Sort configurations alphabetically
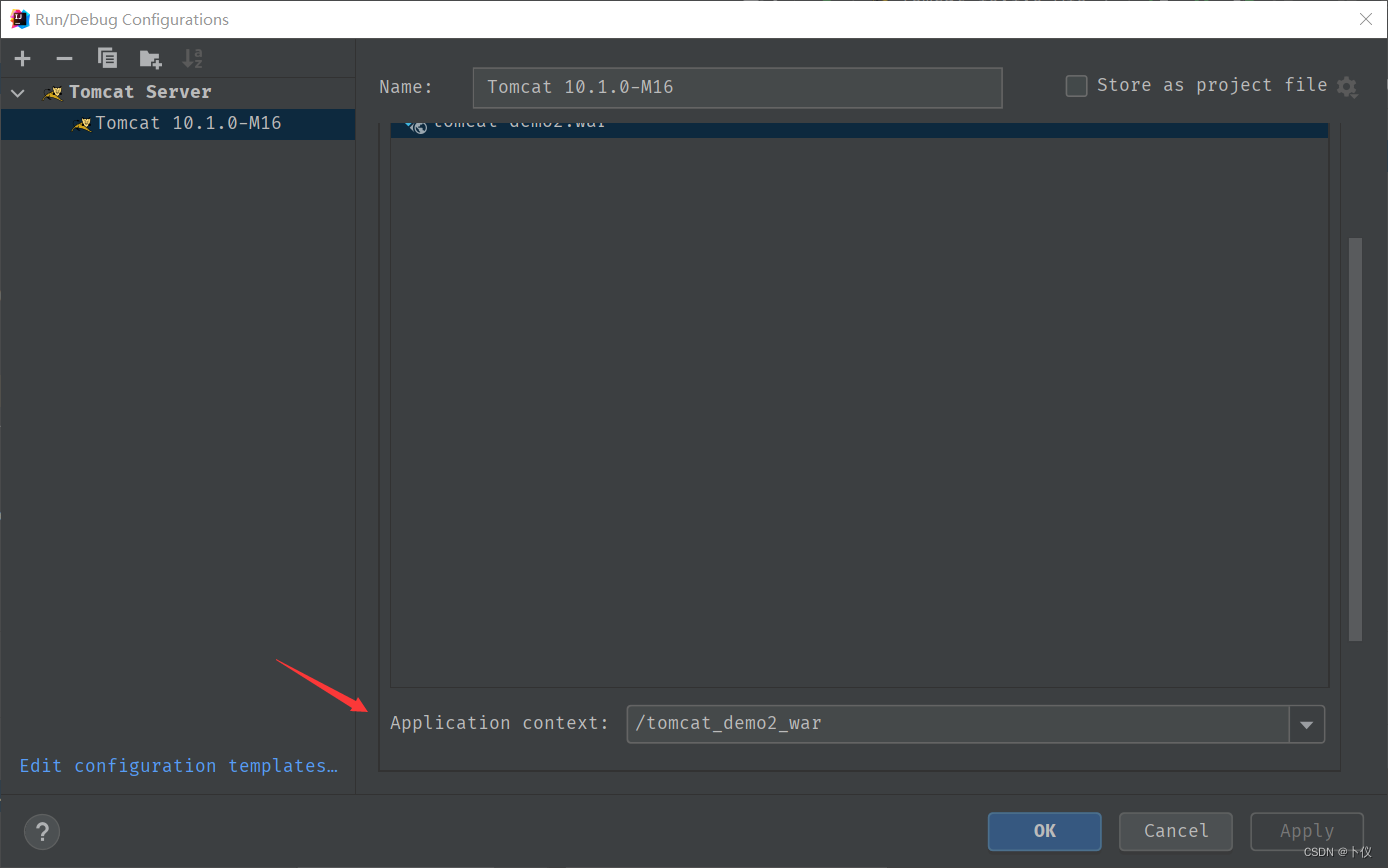 click(x=192, y=59)
